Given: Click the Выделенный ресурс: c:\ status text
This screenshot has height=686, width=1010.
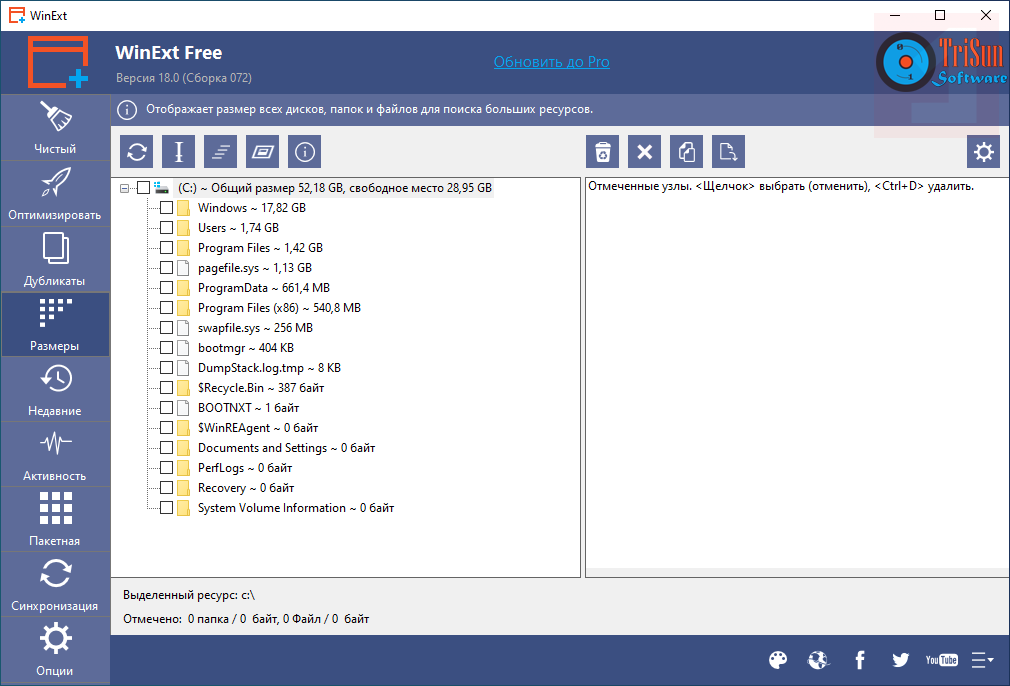Looking at the screenshot, I should 189,595.
